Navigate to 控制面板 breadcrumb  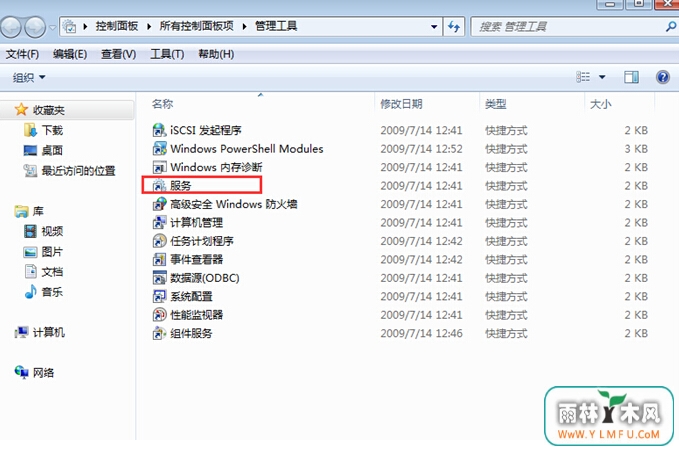[116, 26]
